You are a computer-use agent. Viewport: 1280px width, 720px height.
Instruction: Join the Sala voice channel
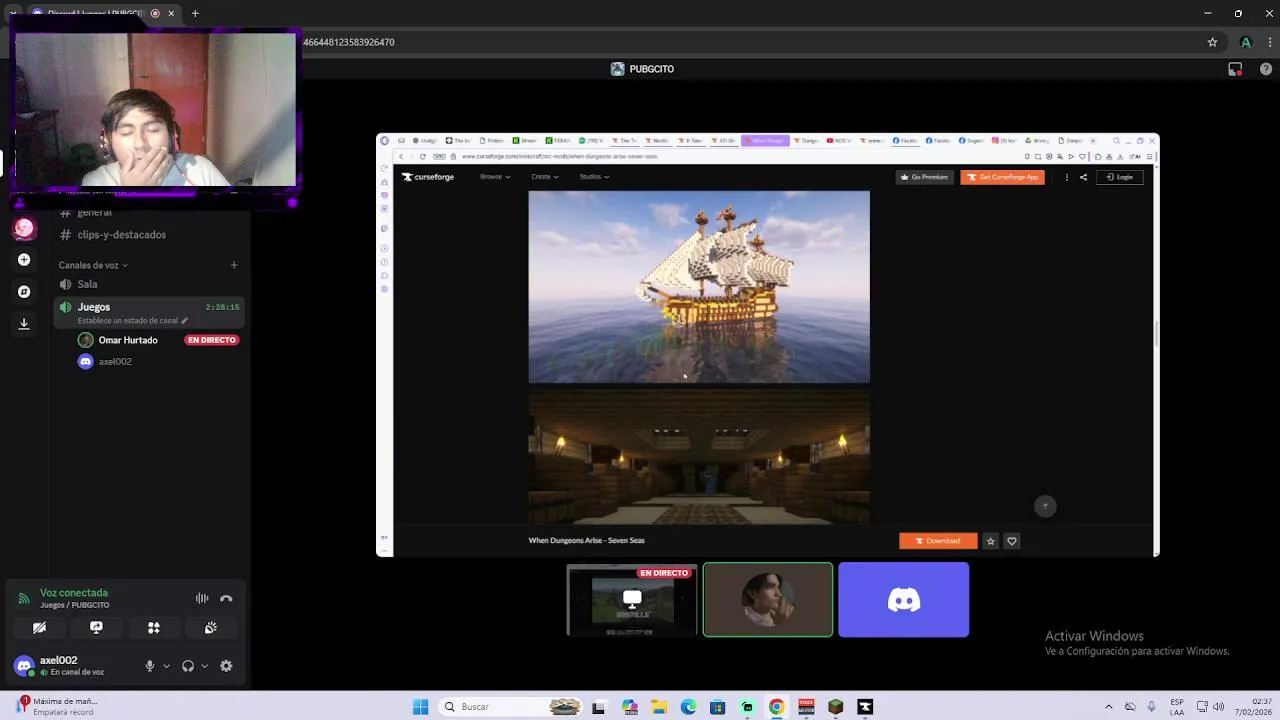pos(87,284)
